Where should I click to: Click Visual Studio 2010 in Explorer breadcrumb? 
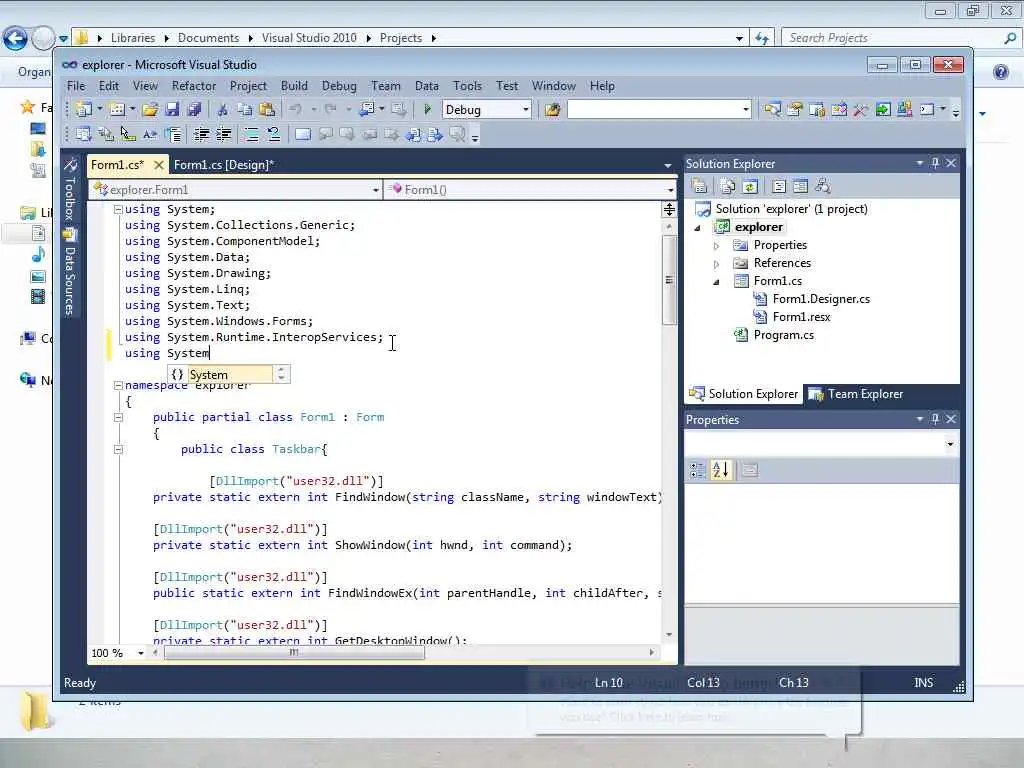tap(309, 38)
